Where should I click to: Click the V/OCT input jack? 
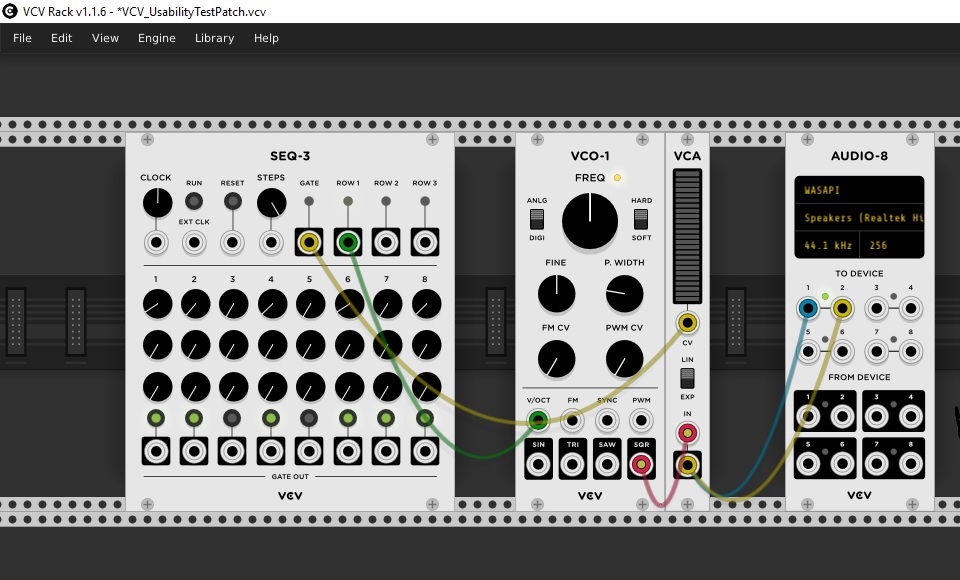(x=538, y=421)
